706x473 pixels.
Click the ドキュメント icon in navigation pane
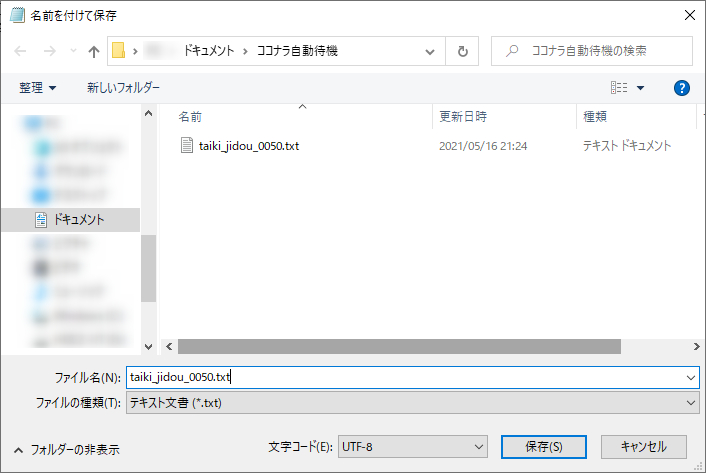pos(41,220)
